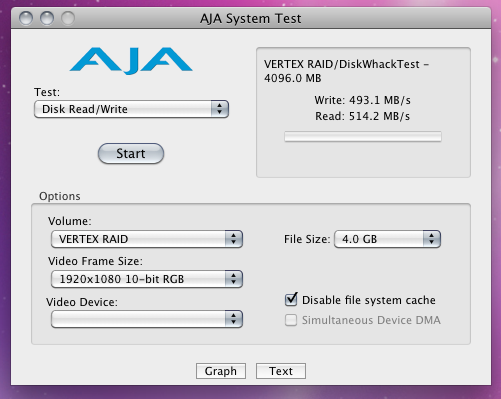Show results as Graph
Image resolution: width=501 pixels, height=399 pixels.
221,371
